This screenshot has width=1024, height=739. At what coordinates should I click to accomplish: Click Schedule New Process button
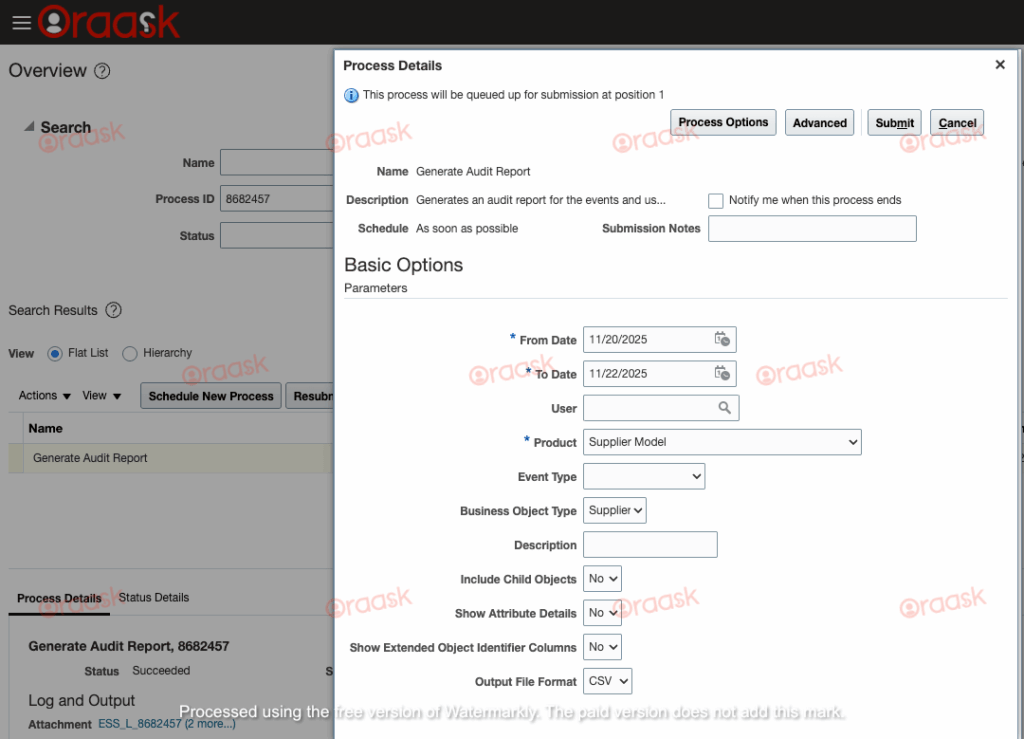pos(211,396)
